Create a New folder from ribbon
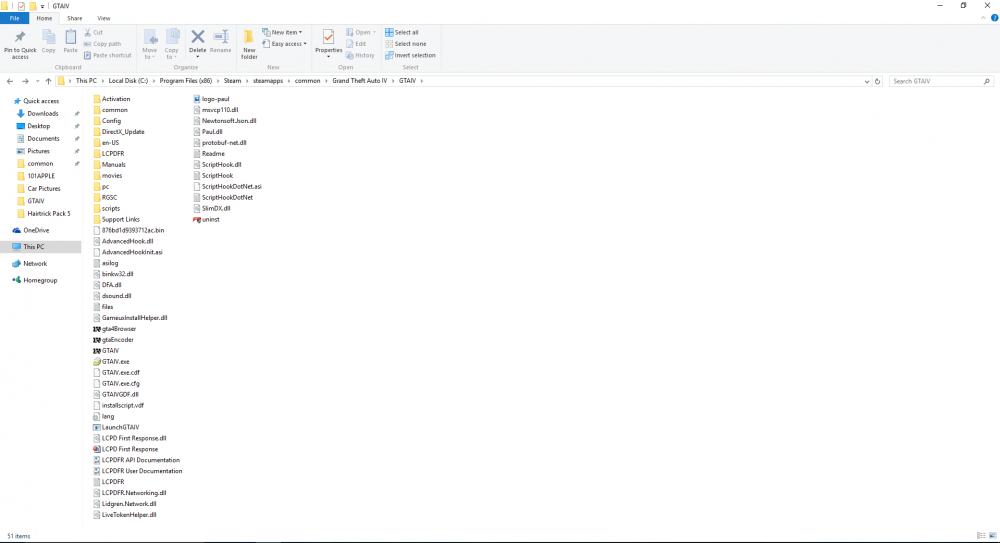This screenshot has width=1000, height=543. click(x=249, y=44)
